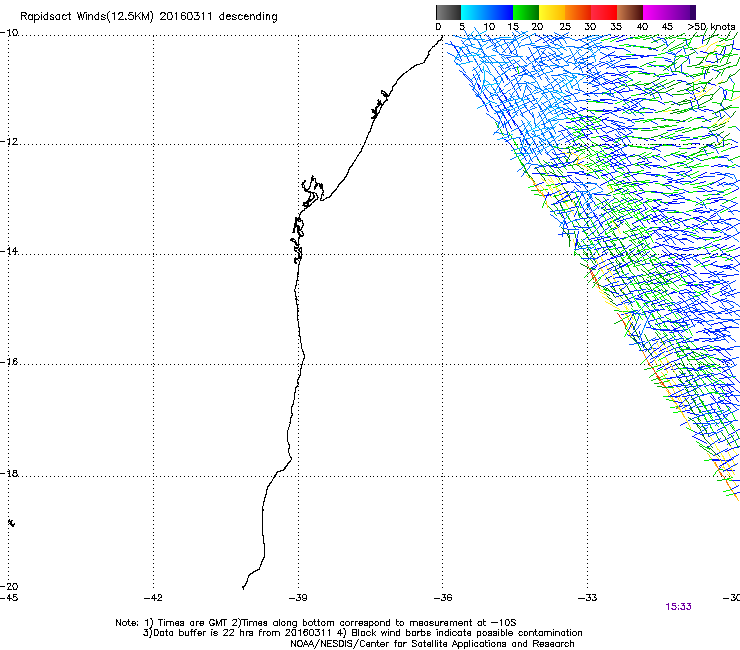The width and height of the screenshot is (740, 650).
Task: Select the brown 35-40 knots legend swatch
Action: coord(630,12)
